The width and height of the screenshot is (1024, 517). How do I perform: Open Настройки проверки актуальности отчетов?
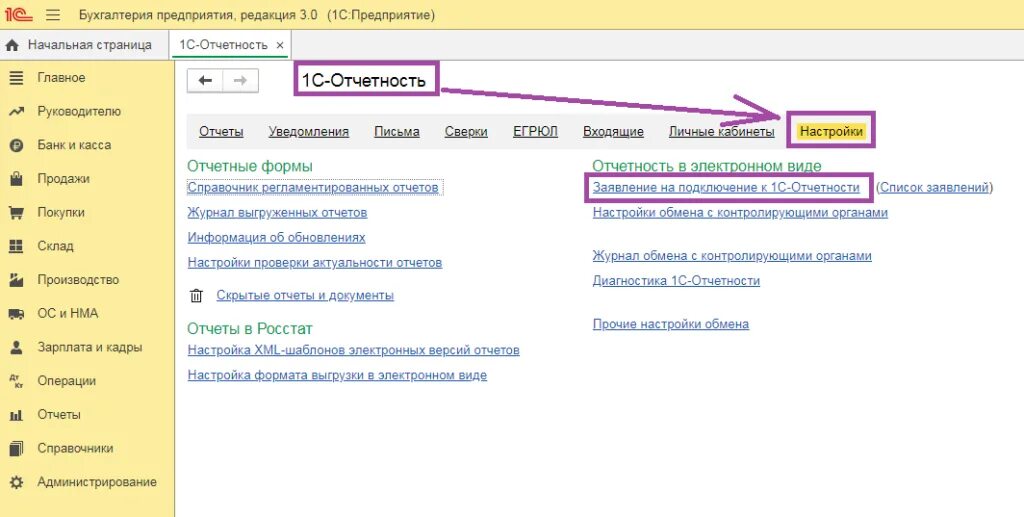[x=315, y=263]
